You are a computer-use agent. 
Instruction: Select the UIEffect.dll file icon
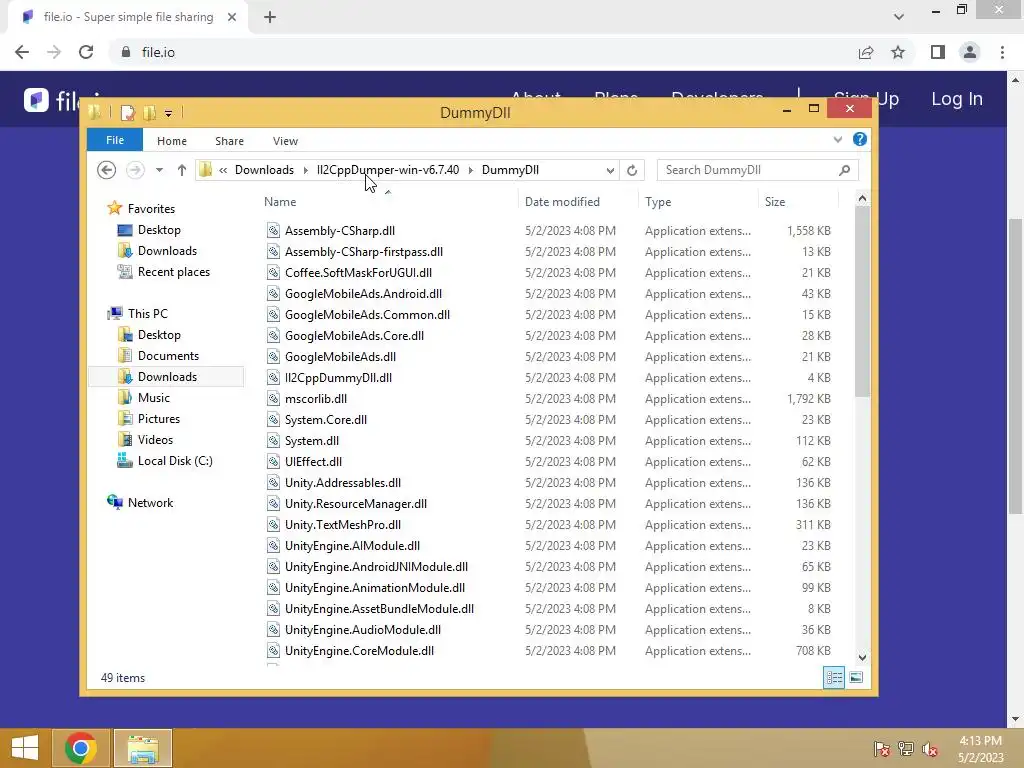274,462
